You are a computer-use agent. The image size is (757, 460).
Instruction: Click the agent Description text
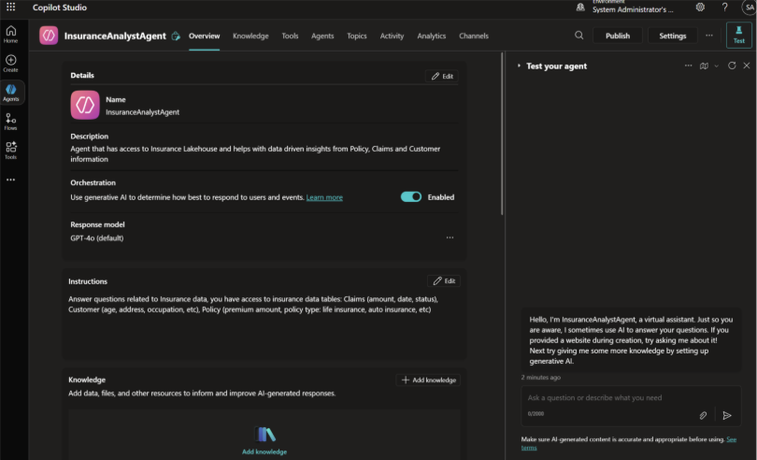tap(255, 153)
